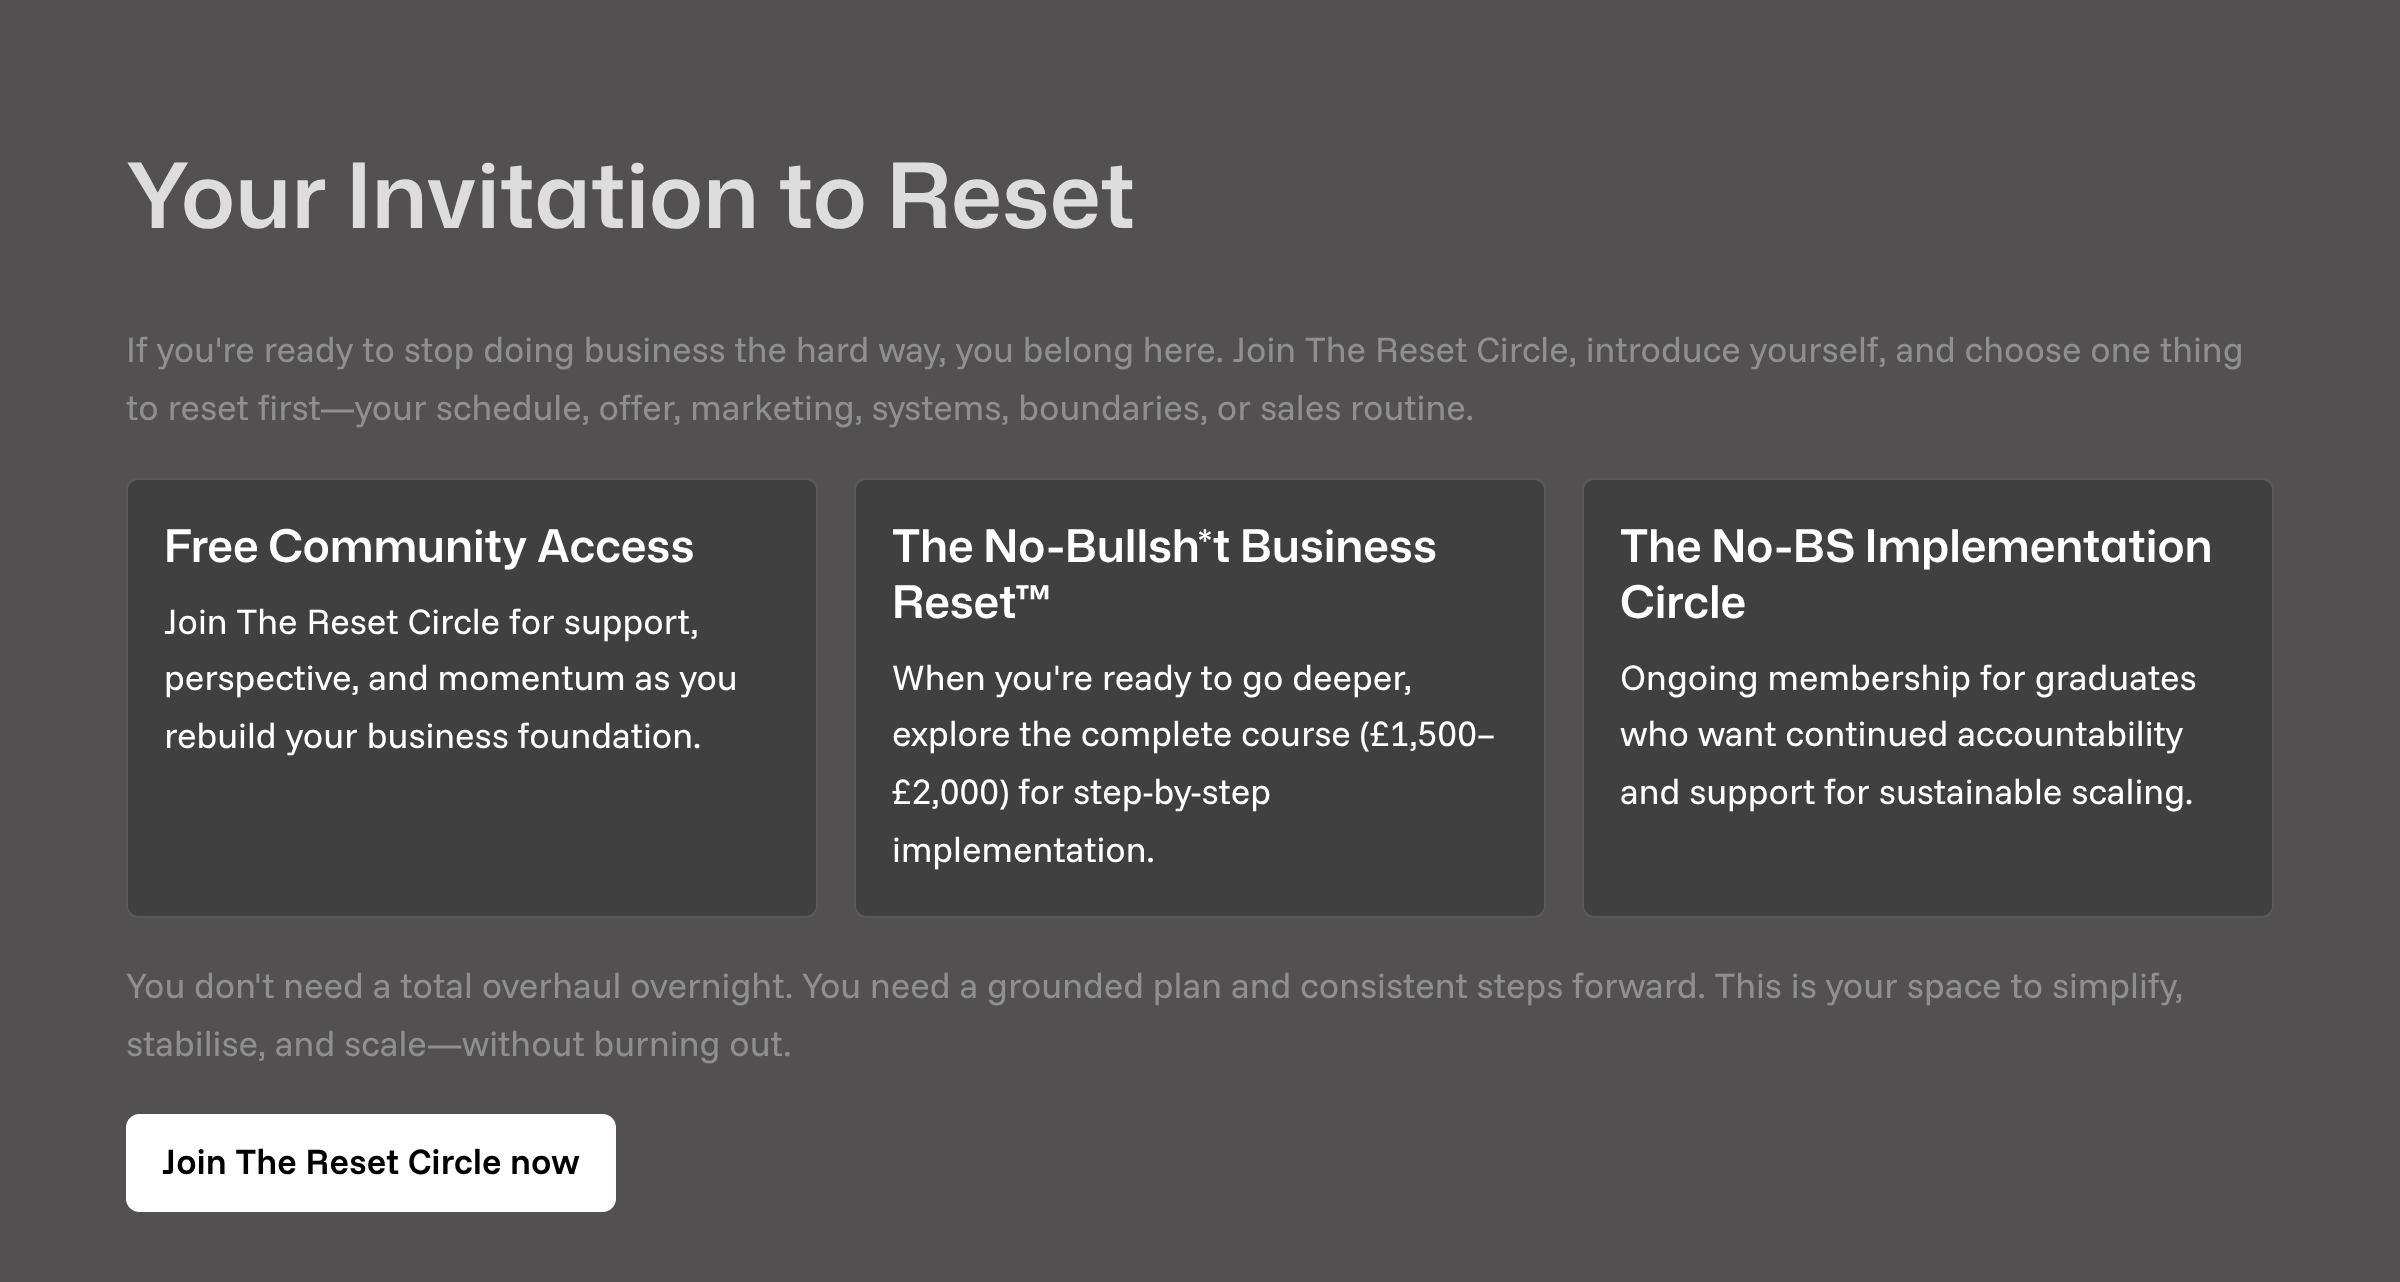The height and width of the screenshot is (1282, 2400).
Task: Click "stabilise, and scale—without burning out" line
Action: click(458, 1044)
